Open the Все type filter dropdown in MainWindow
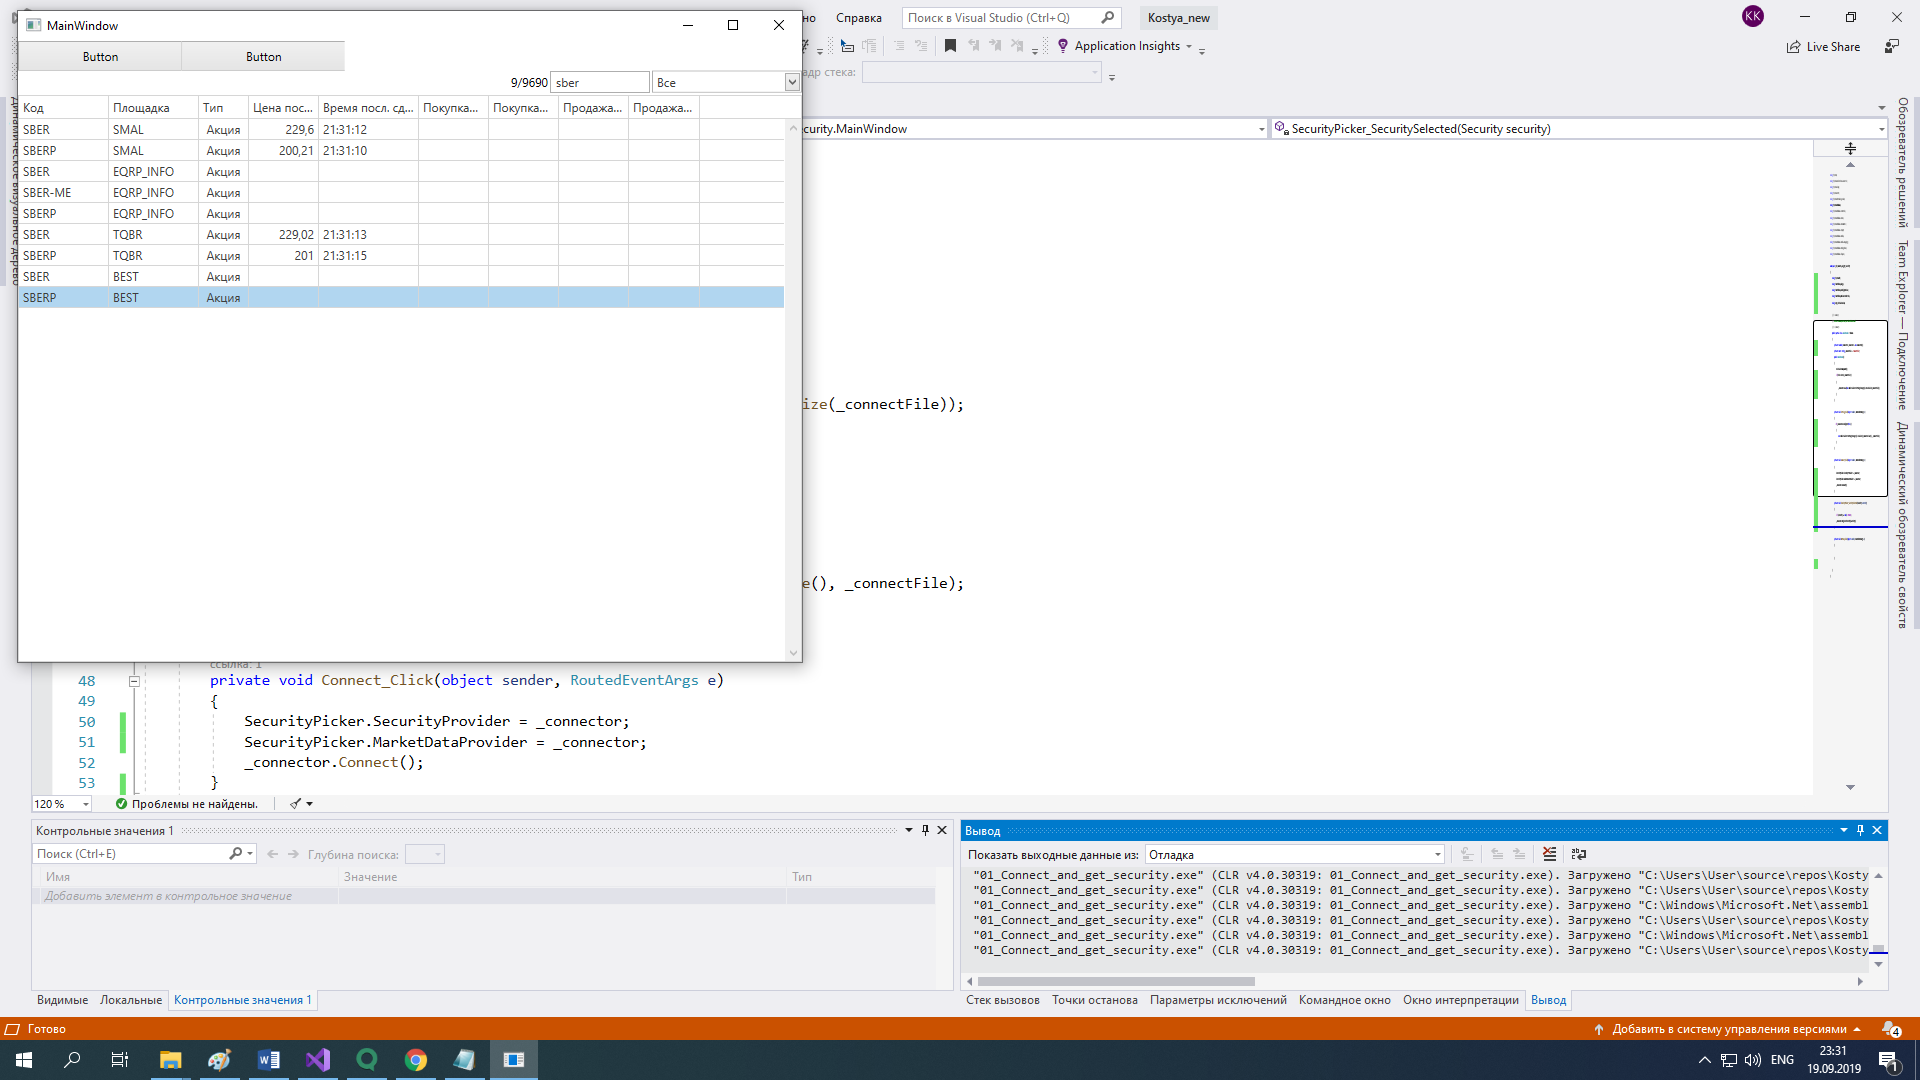The image size is (1920, 1080). 792,82
